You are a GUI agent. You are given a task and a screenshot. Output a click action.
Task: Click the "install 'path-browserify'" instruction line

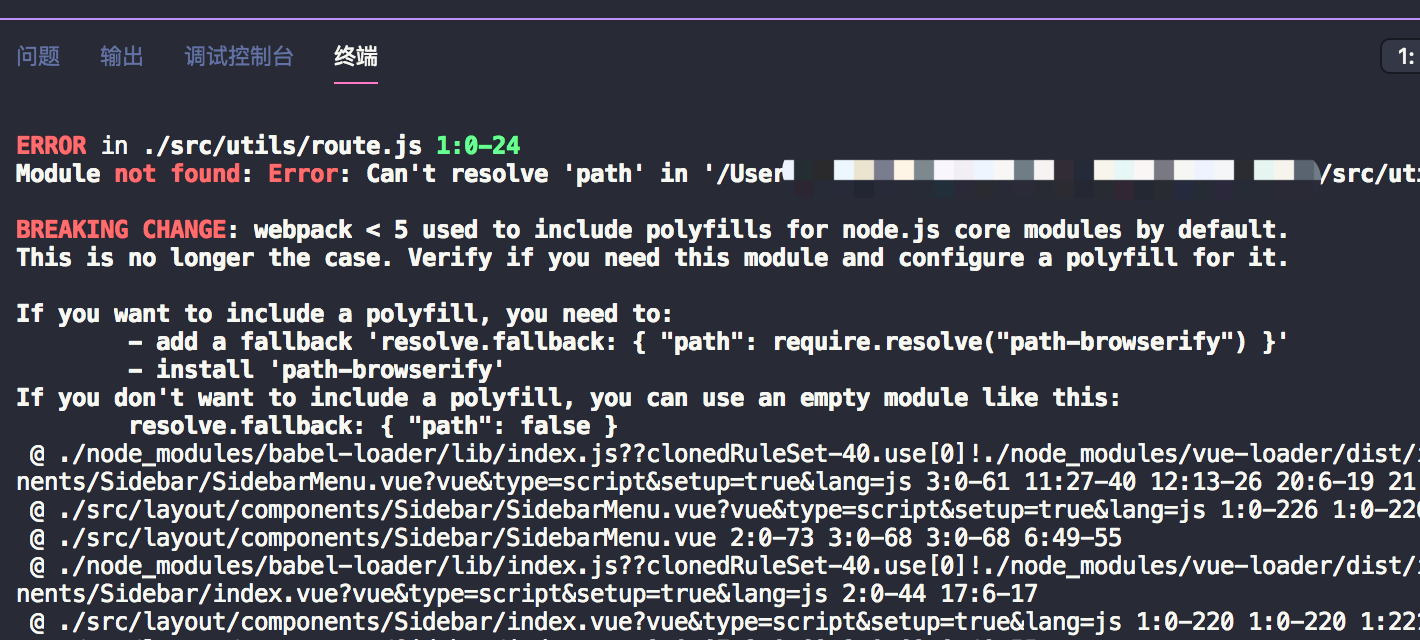330,370
